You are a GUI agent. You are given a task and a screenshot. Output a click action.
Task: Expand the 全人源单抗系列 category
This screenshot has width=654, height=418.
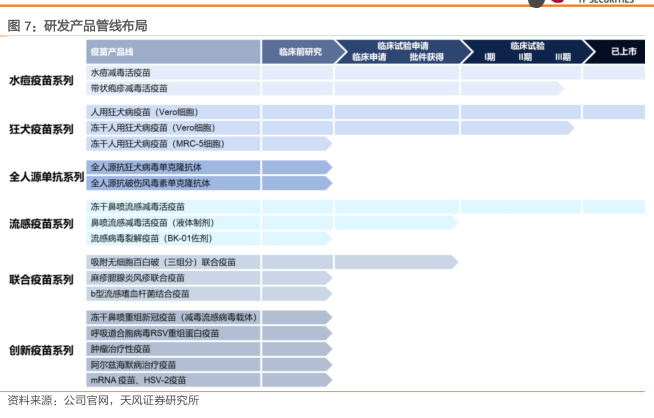tap(45, 177)
